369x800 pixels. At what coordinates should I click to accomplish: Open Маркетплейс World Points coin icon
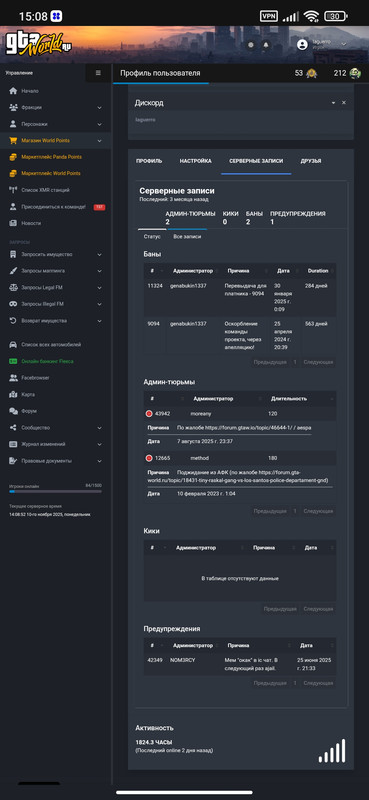point(13,173)
